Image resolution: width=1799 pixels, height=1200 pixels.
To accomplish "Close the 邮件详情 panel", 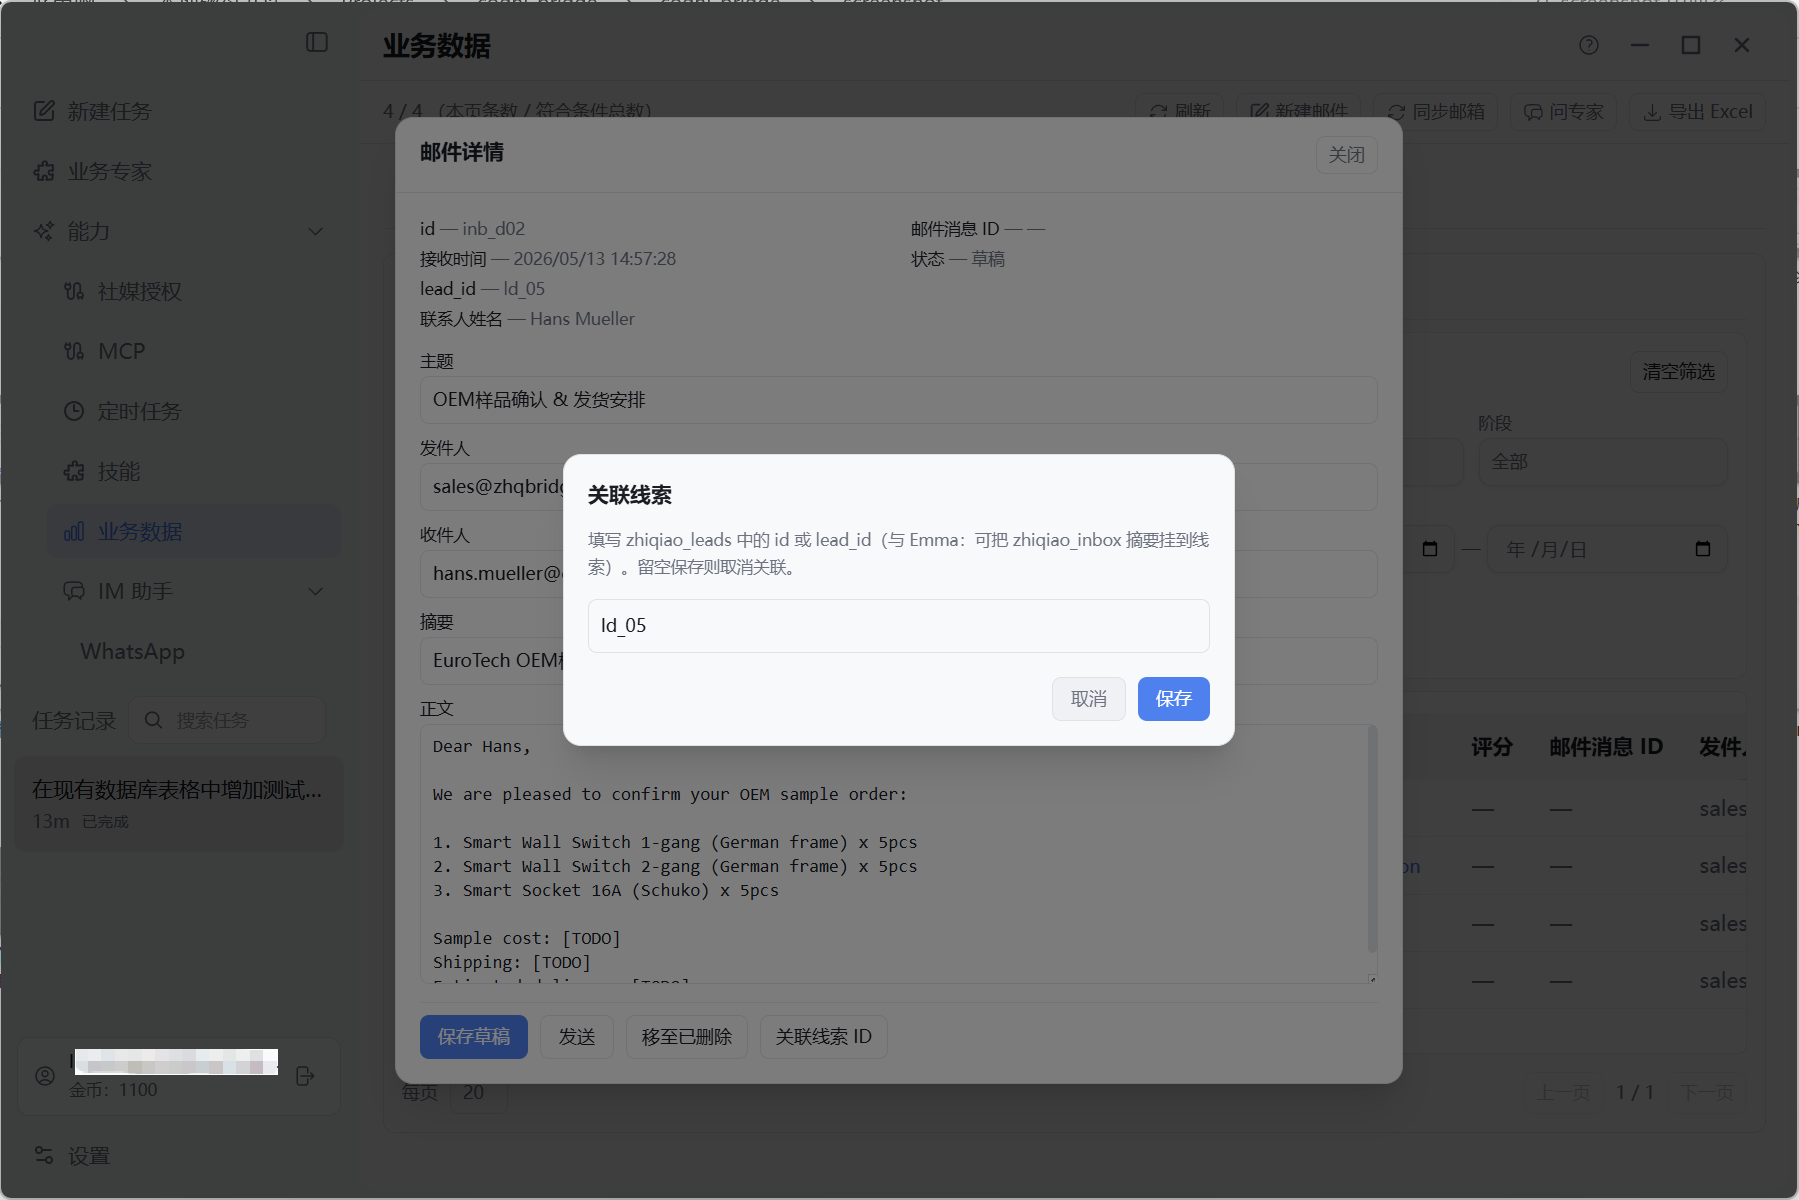I will click(1346, 155).
